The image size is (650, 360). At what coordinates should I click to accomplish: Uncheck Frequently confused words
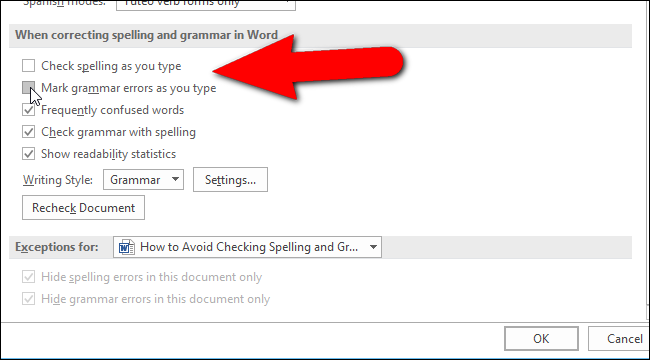pos(28,110)
